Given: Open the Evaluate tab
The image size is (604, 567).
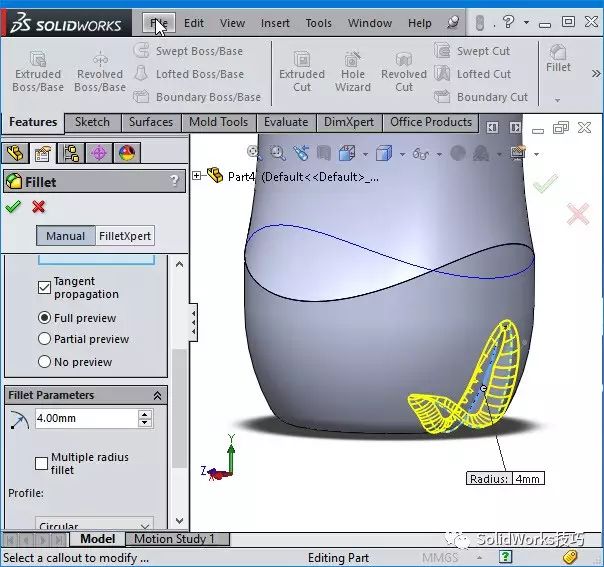Looking at the screenshot, I should pyautogui.click(x=286, y=122).
